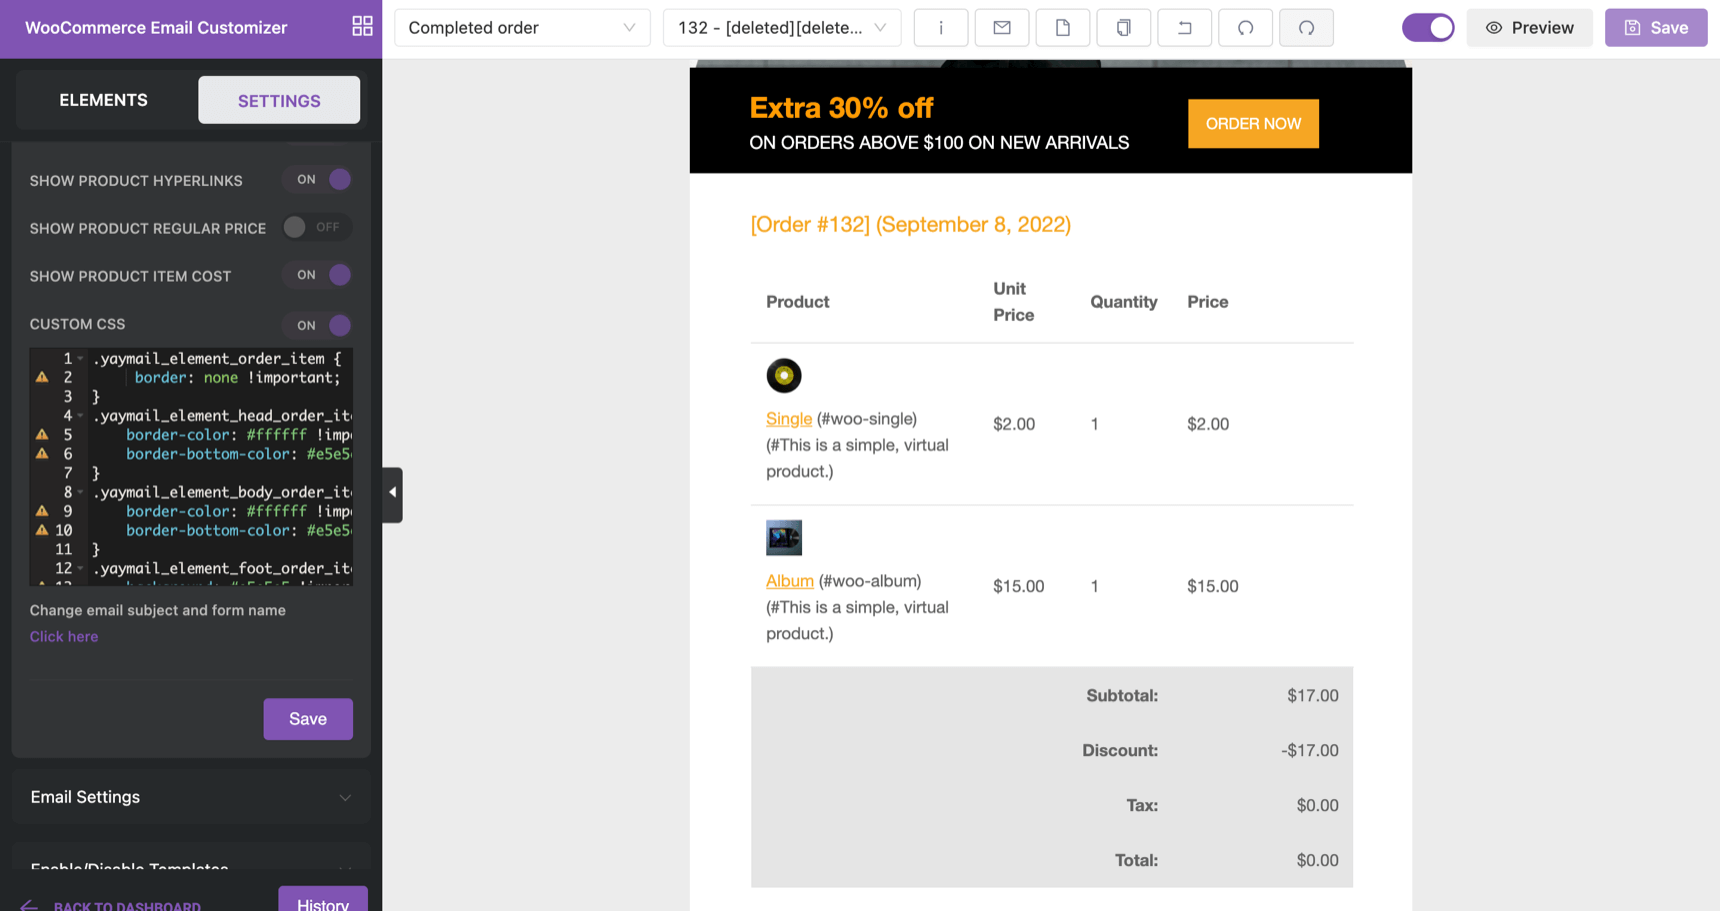Switch to the Elements tab
Screen dimensions: 1720x911
click(x=103, y=99)
